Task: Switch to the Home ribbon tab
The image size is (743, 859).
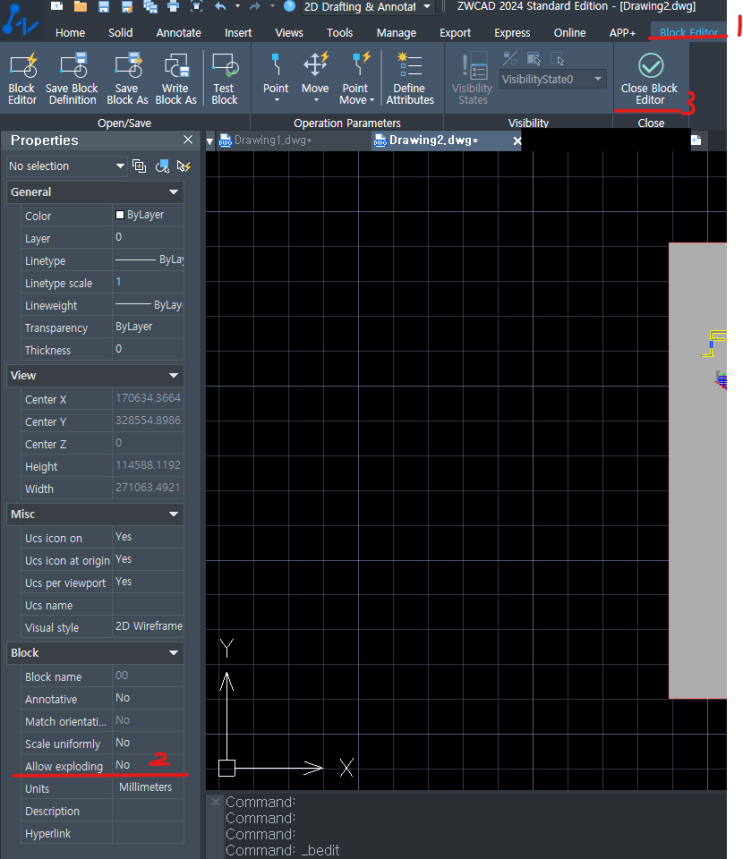Action: pos(70,33)
